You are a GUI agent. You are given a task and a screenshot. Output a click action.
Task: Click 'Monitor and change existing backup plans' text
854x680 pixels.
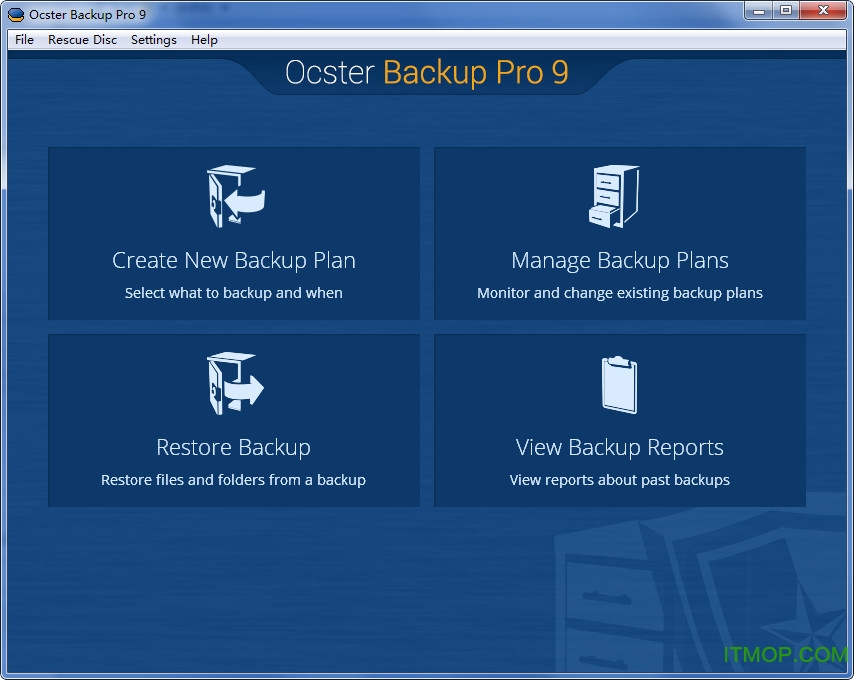620,293
